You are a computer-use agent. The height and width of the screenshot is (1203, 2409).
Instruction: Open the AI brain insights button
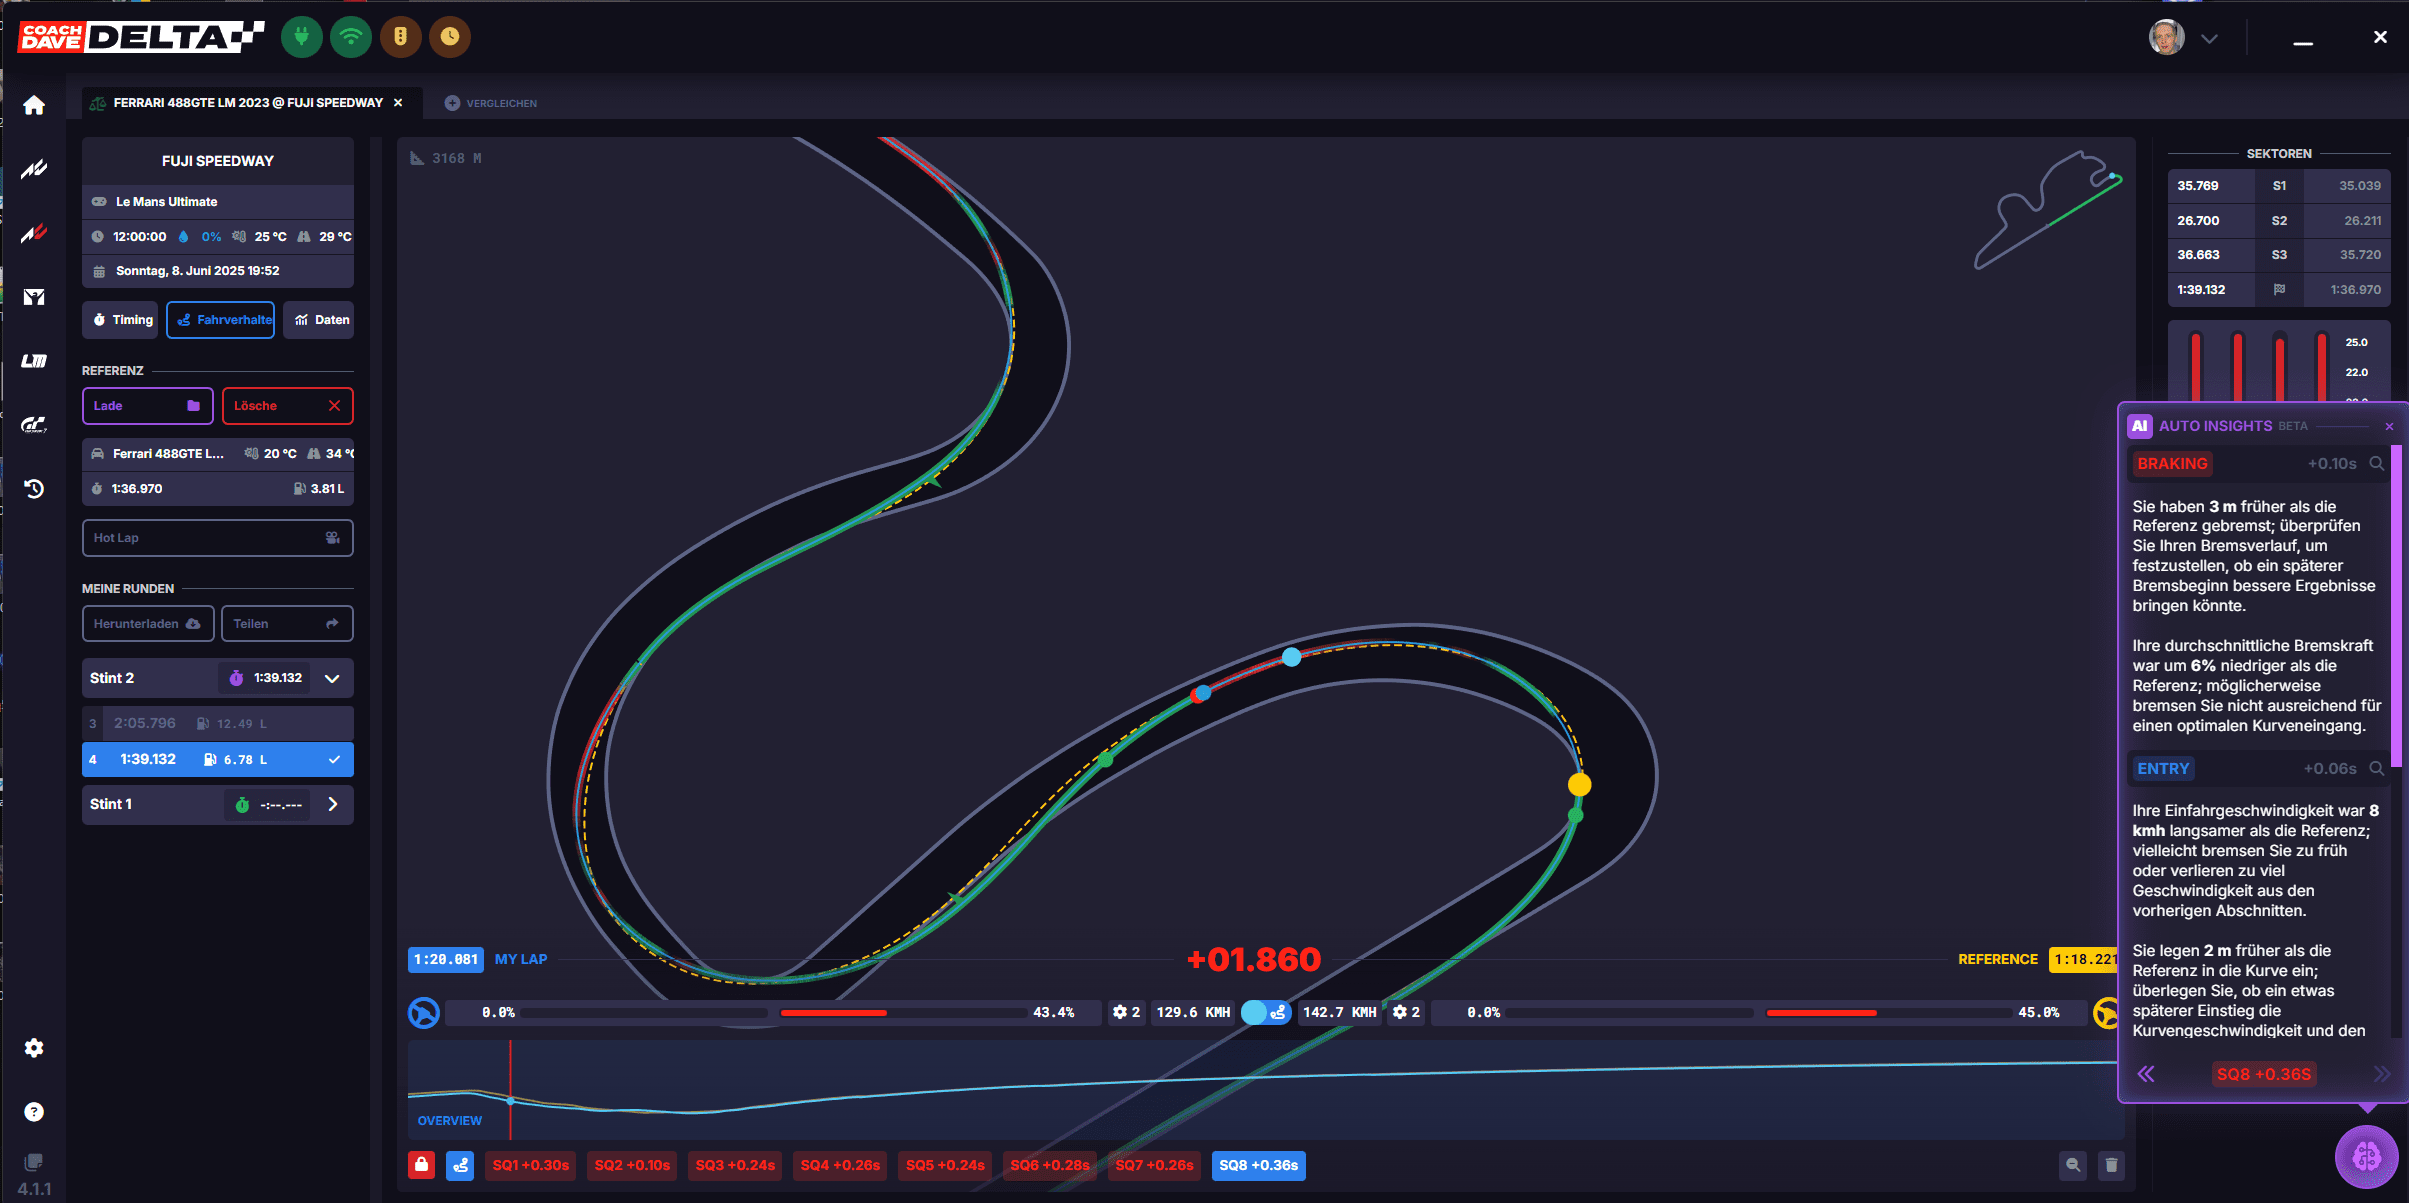[2366, 1157]
